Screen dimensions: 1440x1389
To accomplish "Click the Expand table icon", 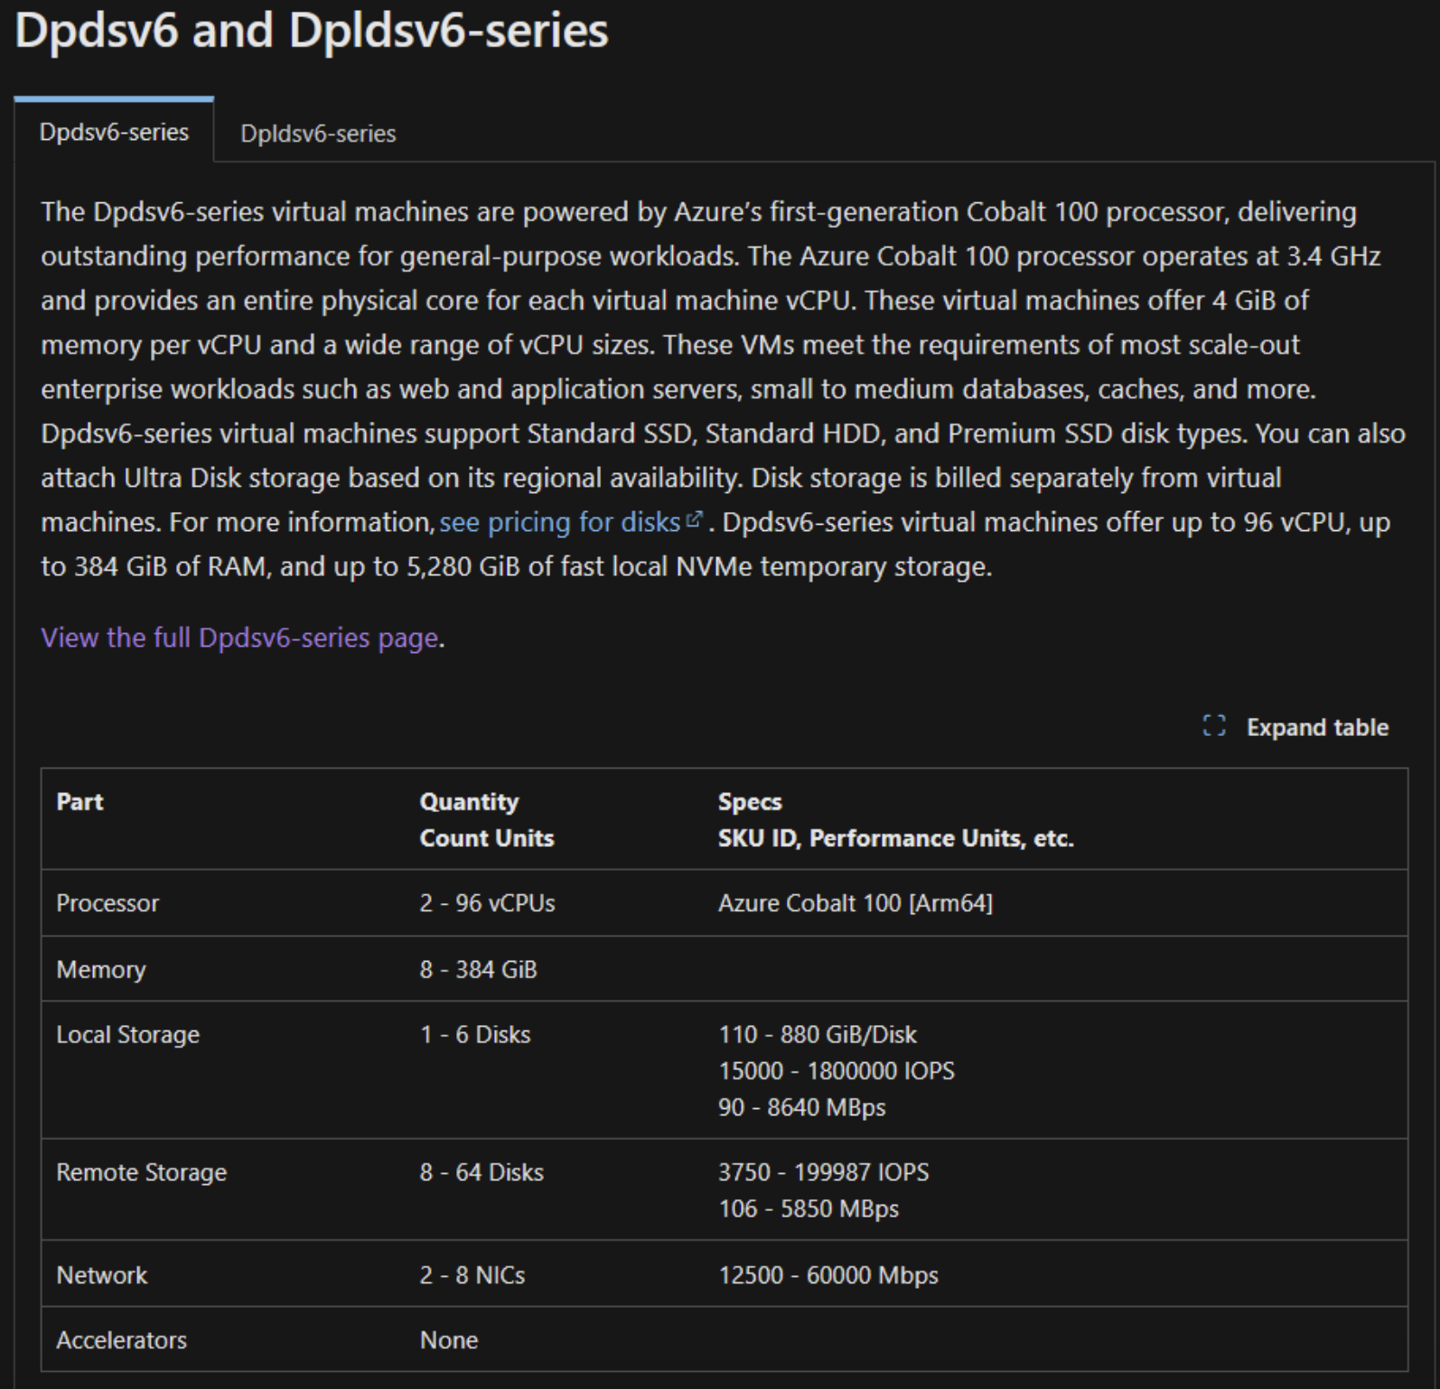I will point(1214,726).
